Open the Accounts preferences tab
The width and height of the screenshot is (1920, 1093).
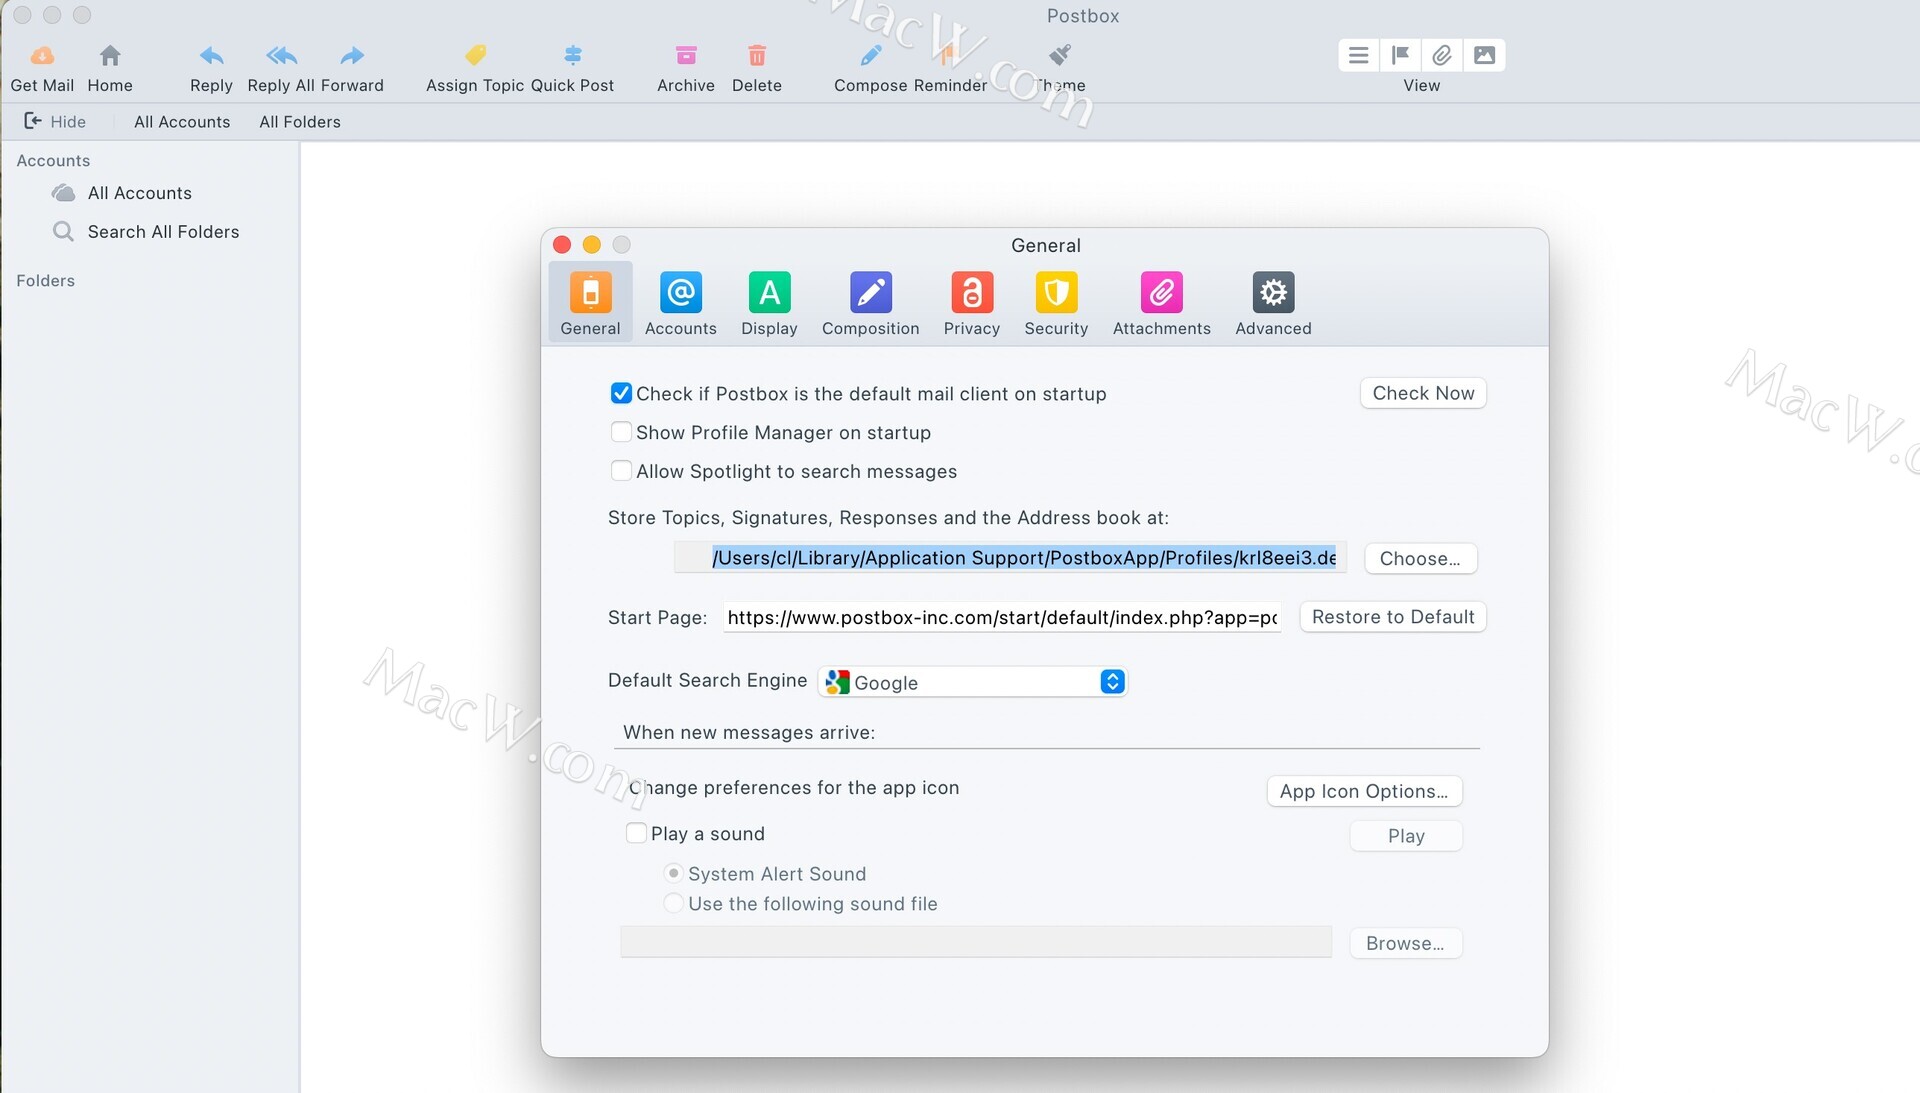680,303
